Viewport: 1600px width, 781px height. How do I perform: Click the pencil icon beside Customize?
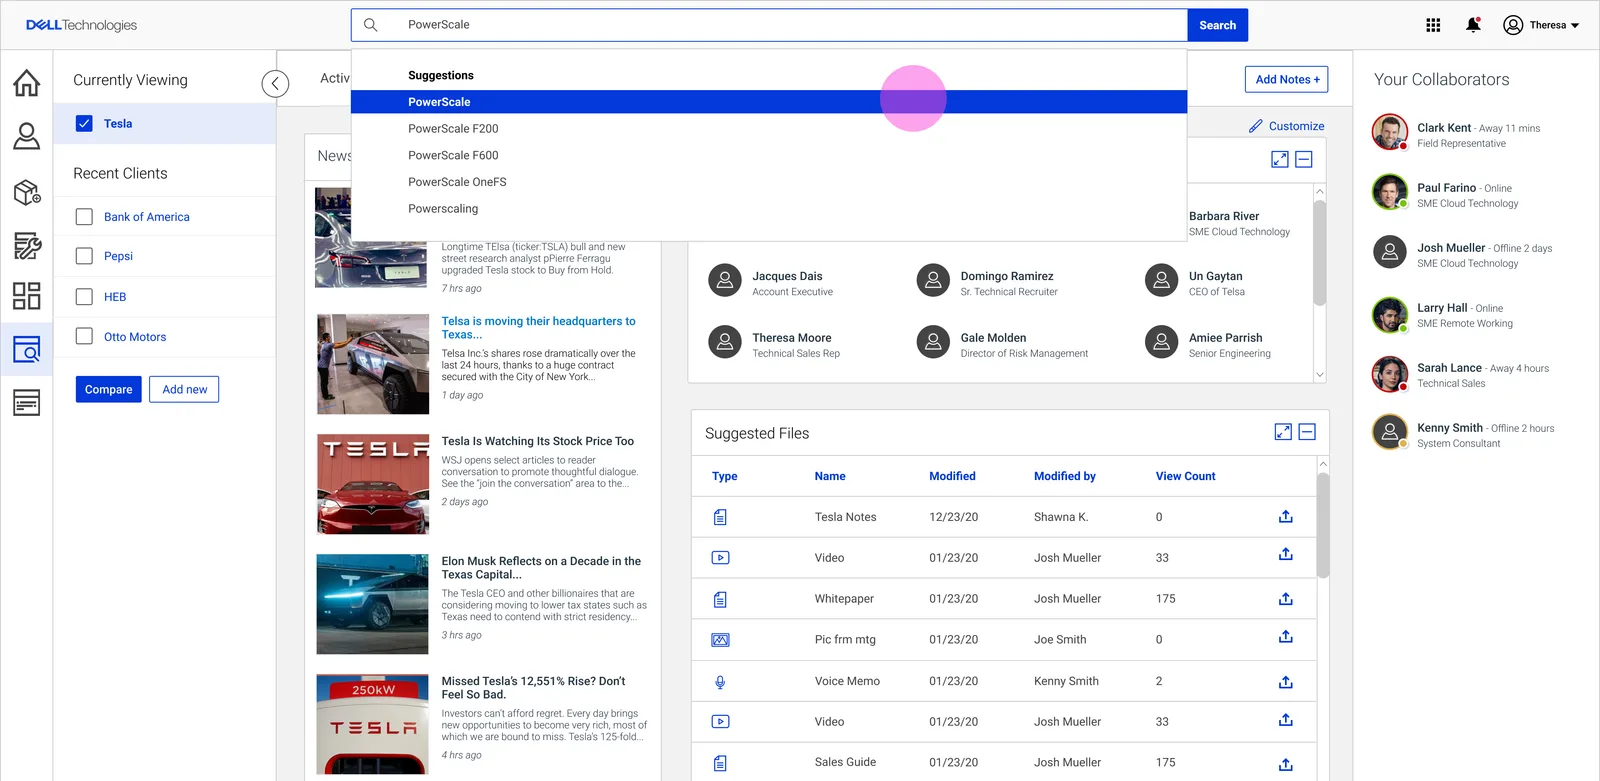1256,126
